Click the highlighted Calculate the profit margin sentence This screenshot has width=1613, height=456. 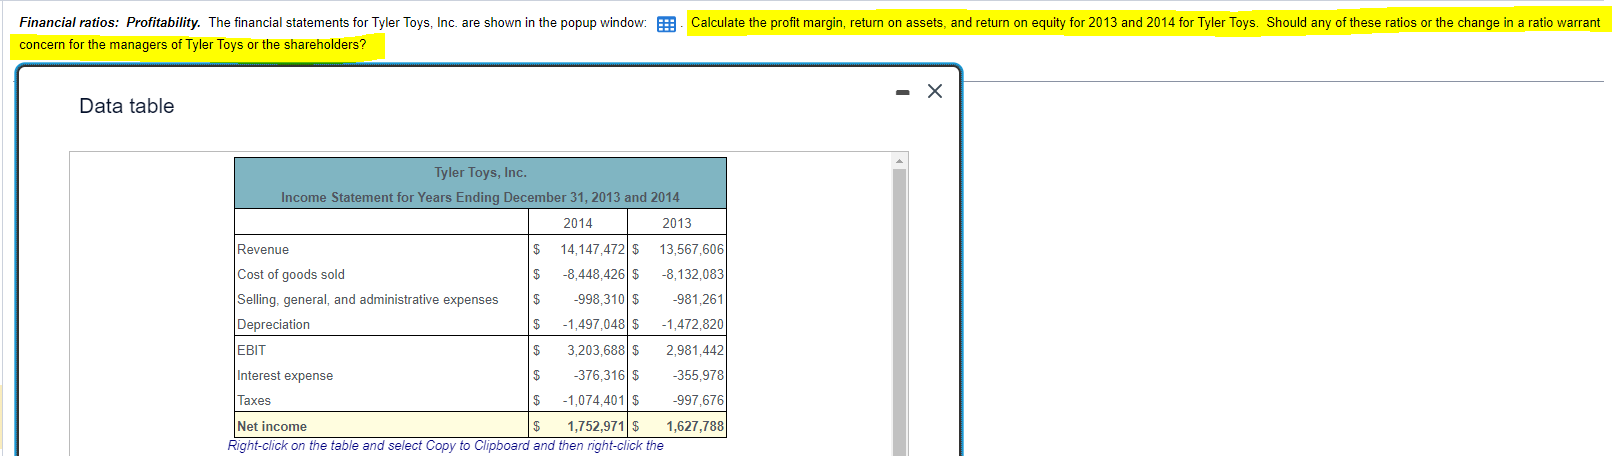[974, 22]
